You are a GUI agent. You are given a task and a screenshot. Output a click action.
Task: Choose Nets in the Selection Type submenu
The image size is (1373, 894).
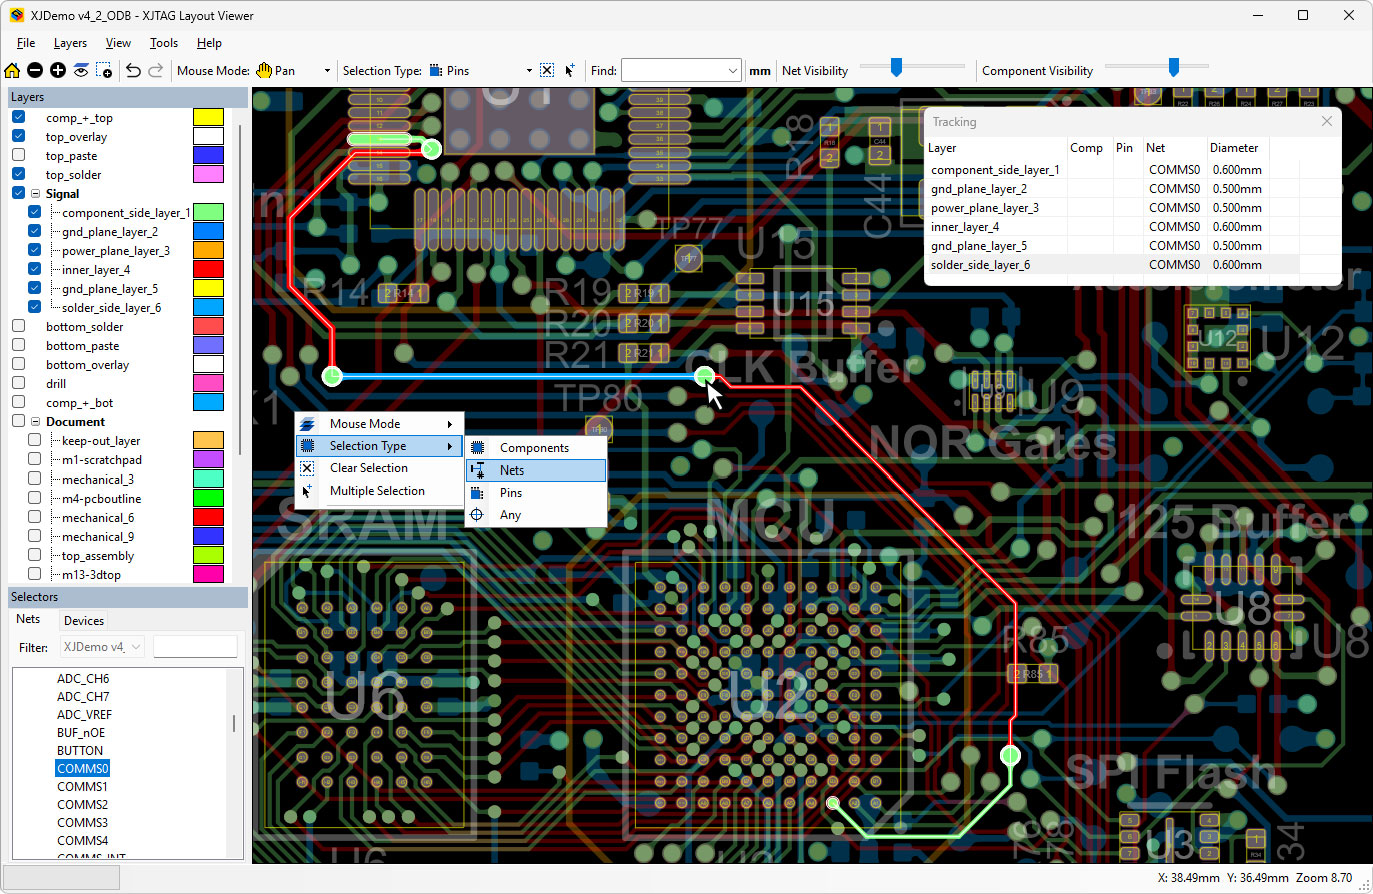coord(512,470)
